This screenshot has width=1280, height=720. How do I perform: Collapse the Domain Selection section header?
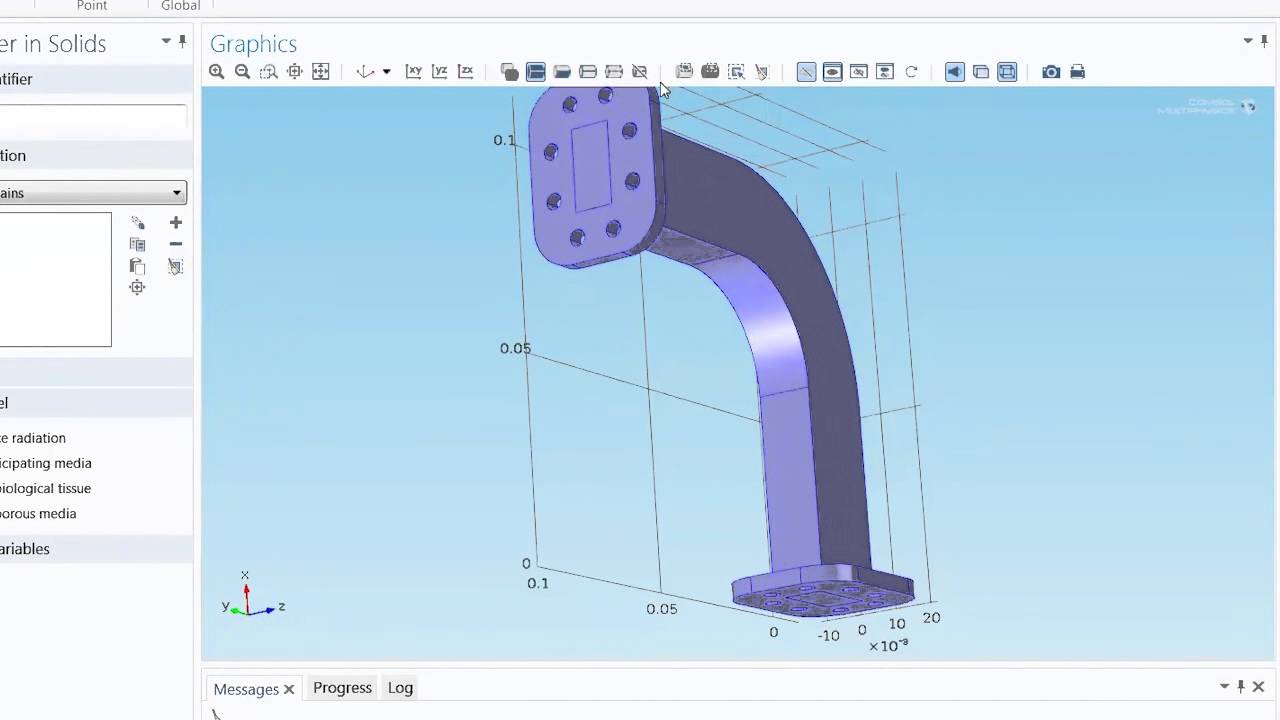(x=96, y=156)
